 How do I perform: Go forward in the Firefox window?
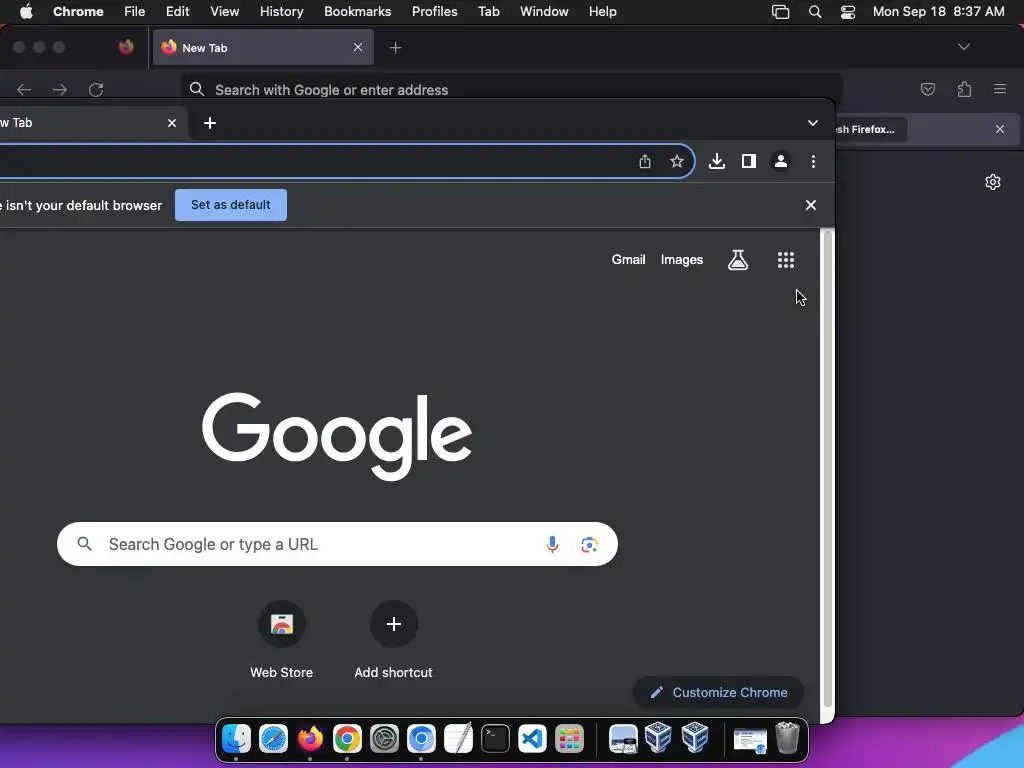pos(60,89)
